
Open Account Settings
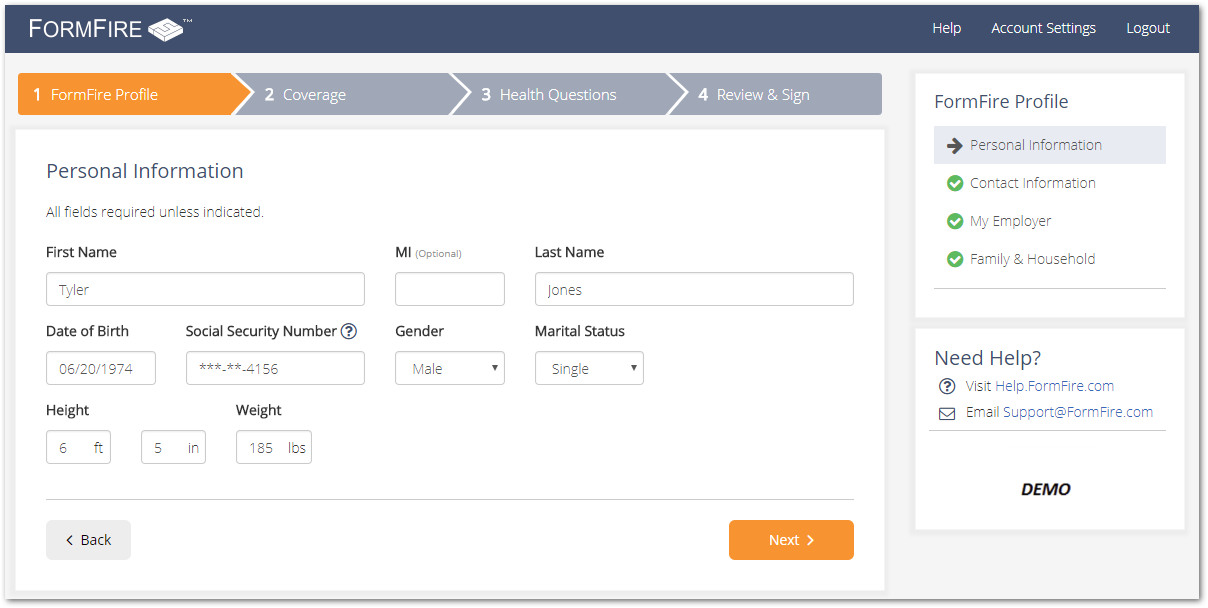(x=1043, y=28)
